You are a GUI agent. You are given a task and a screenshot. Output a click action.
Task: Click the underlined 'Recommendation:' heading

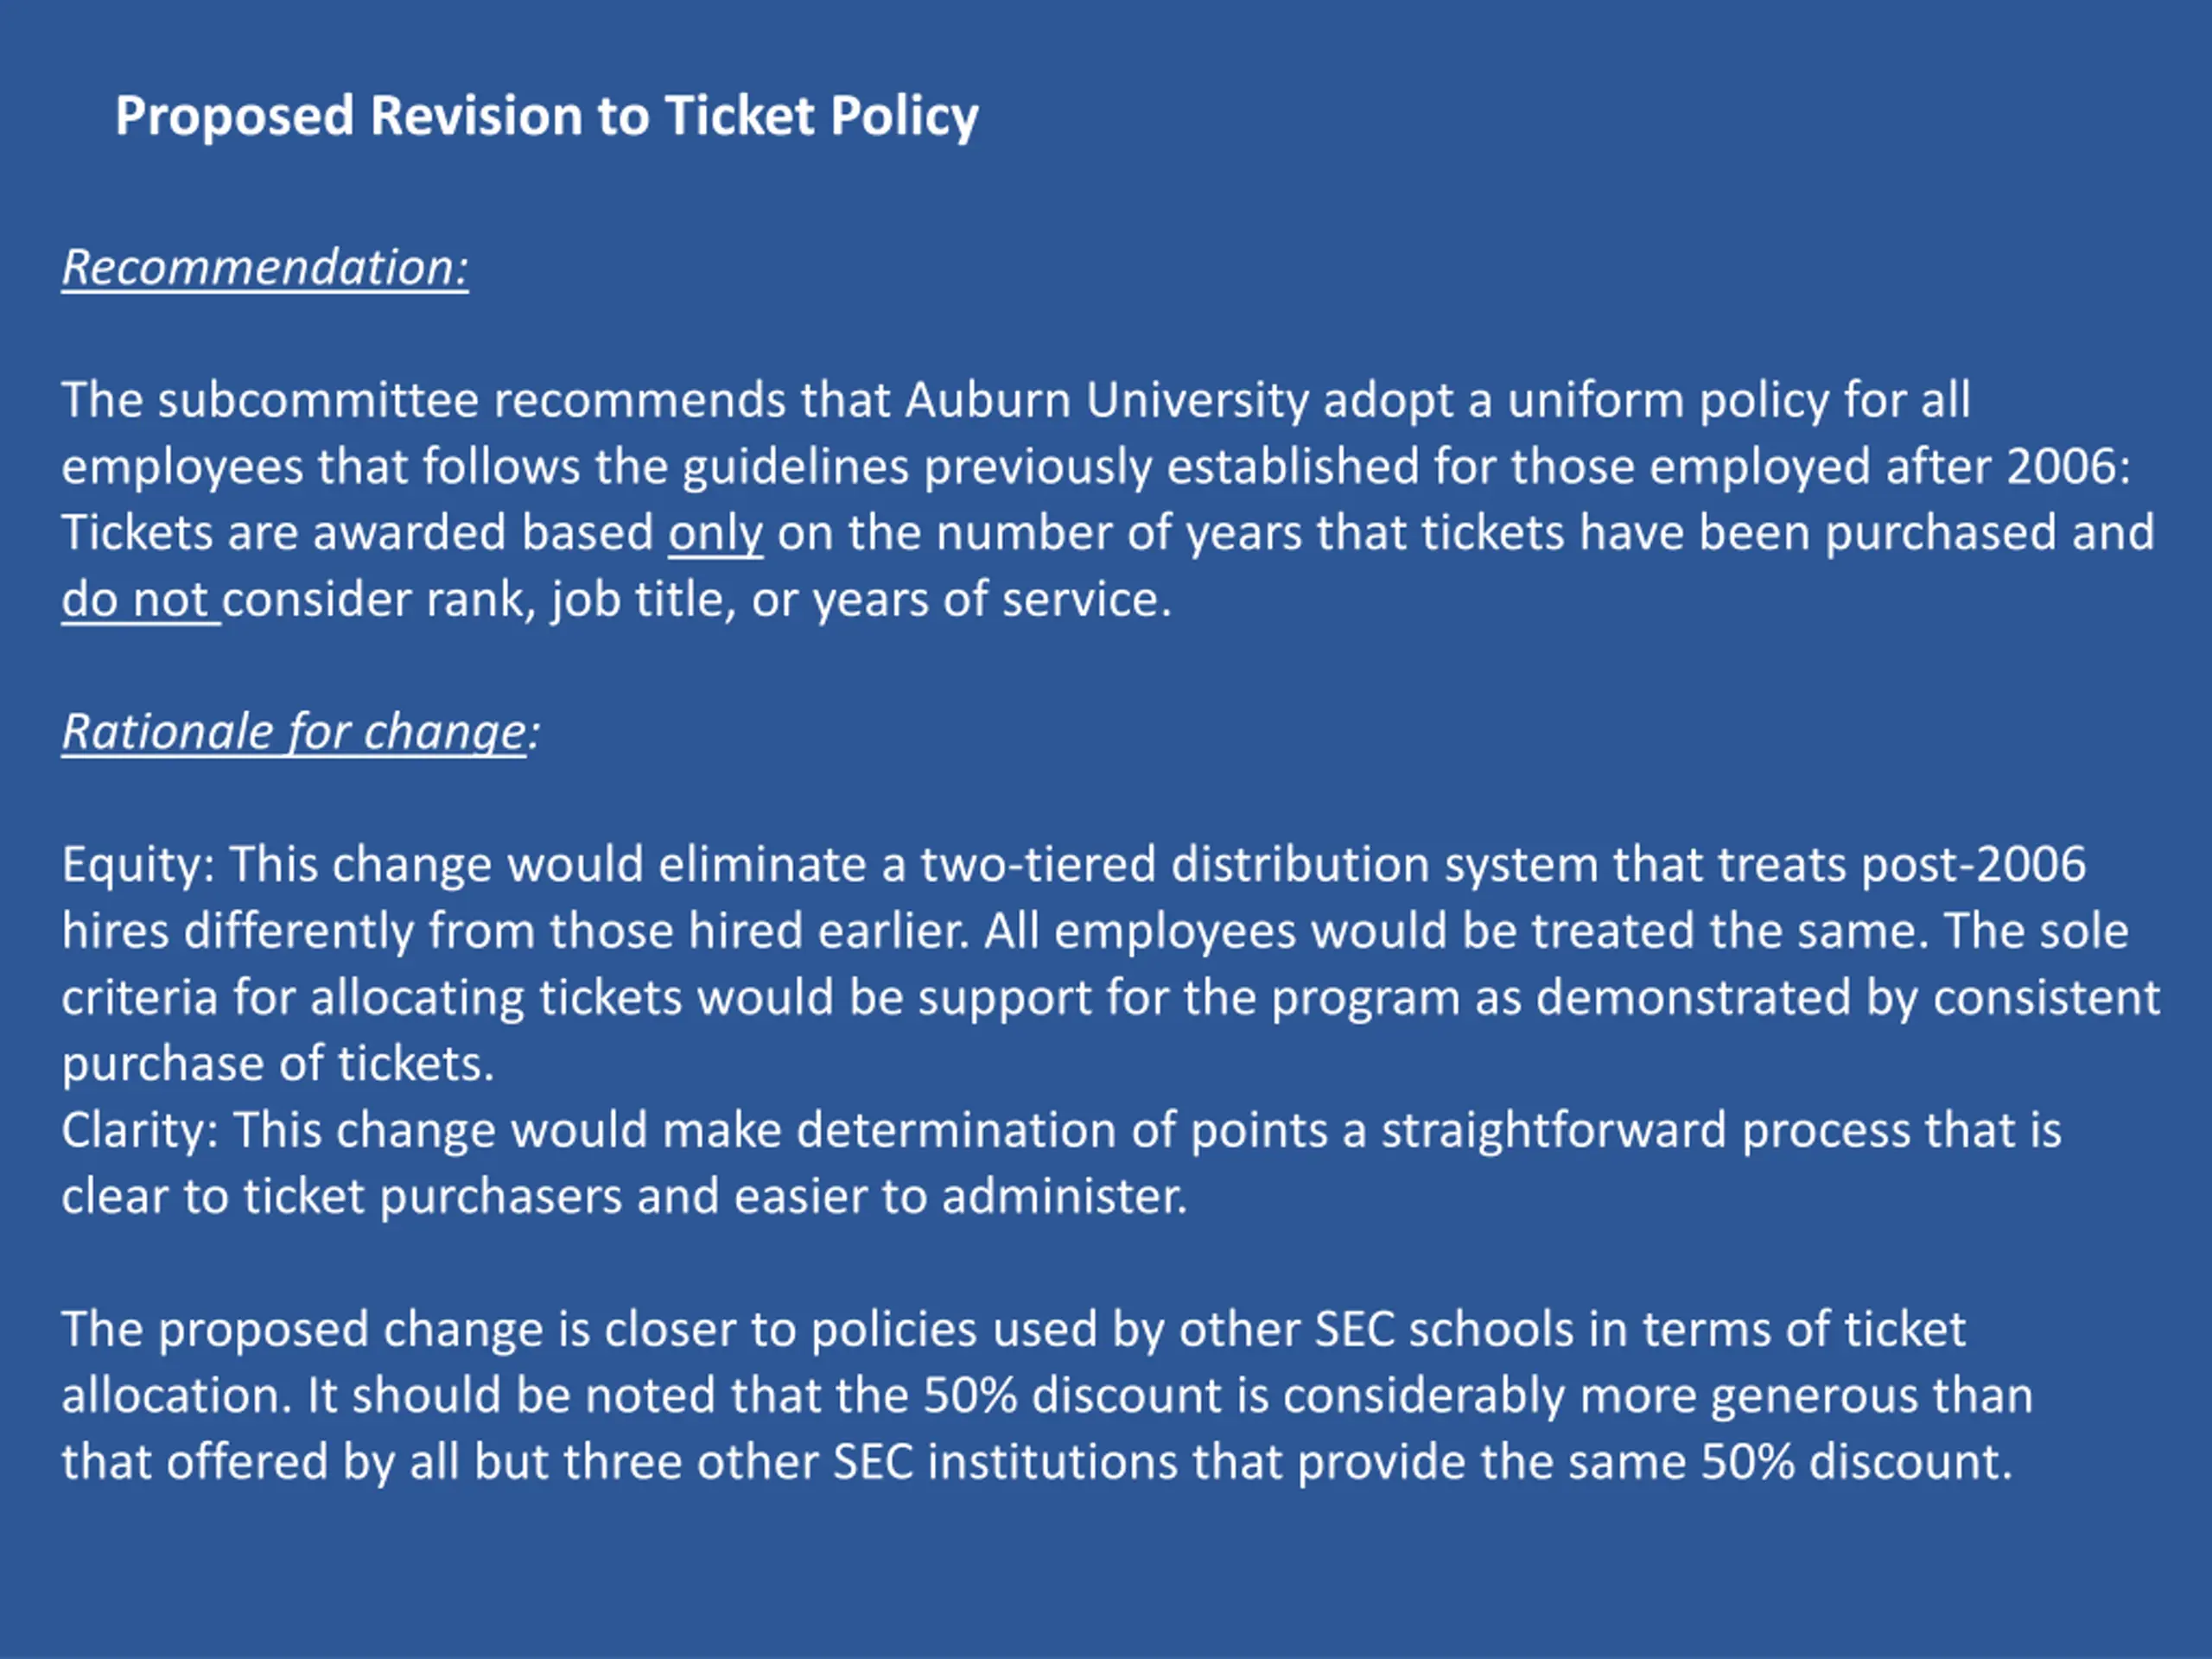(265, 268)
